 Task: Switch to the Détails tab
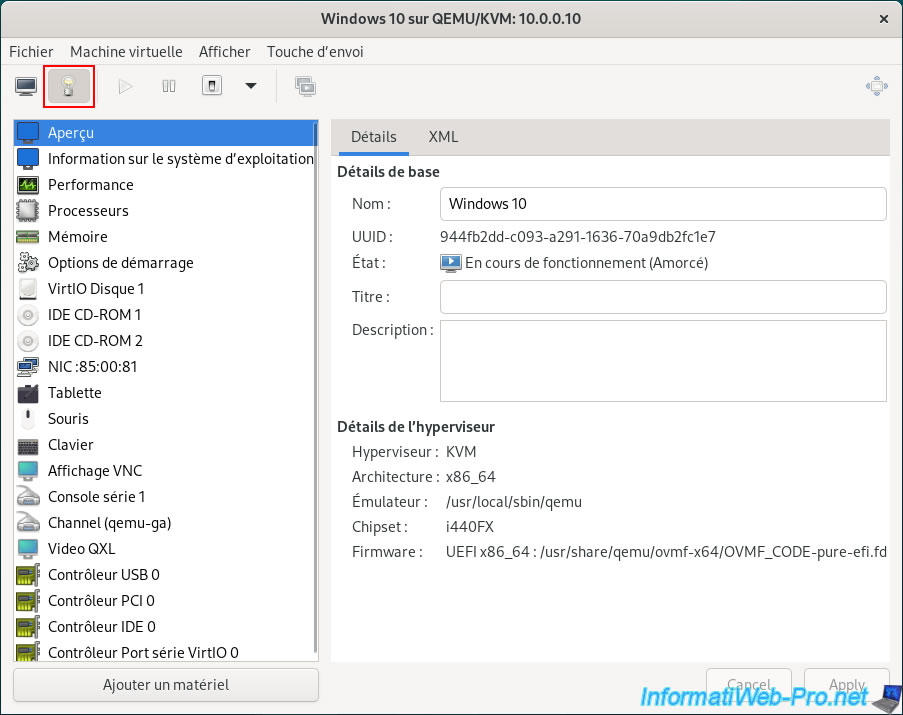(374, 137)
